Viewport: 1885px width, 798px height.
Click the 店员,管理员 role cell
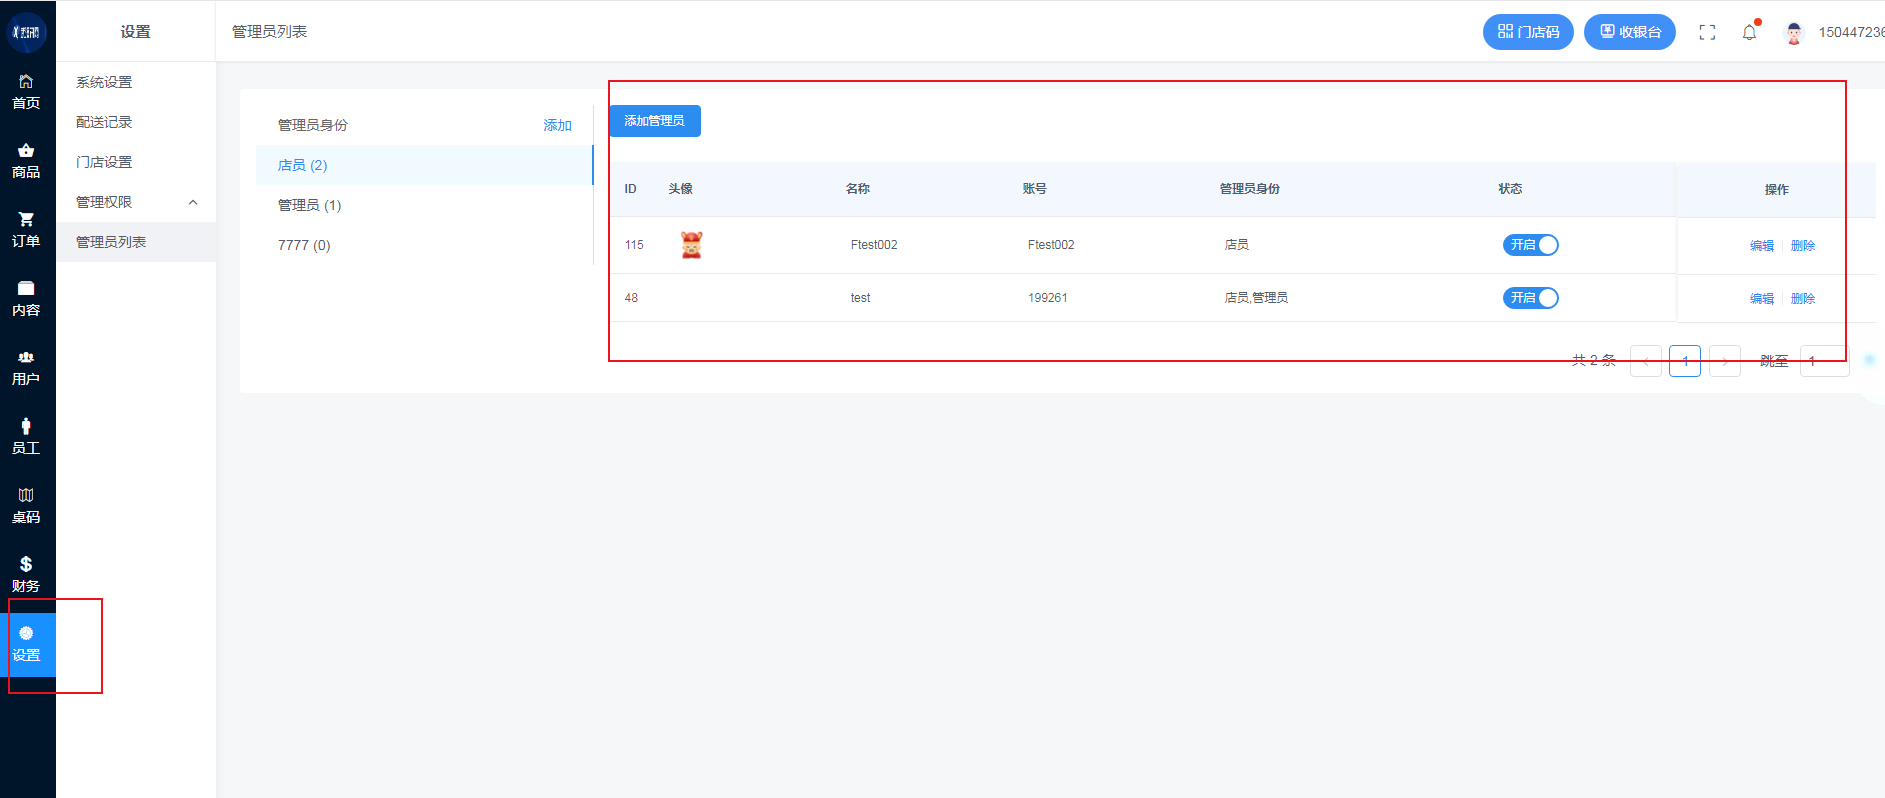1256,298
